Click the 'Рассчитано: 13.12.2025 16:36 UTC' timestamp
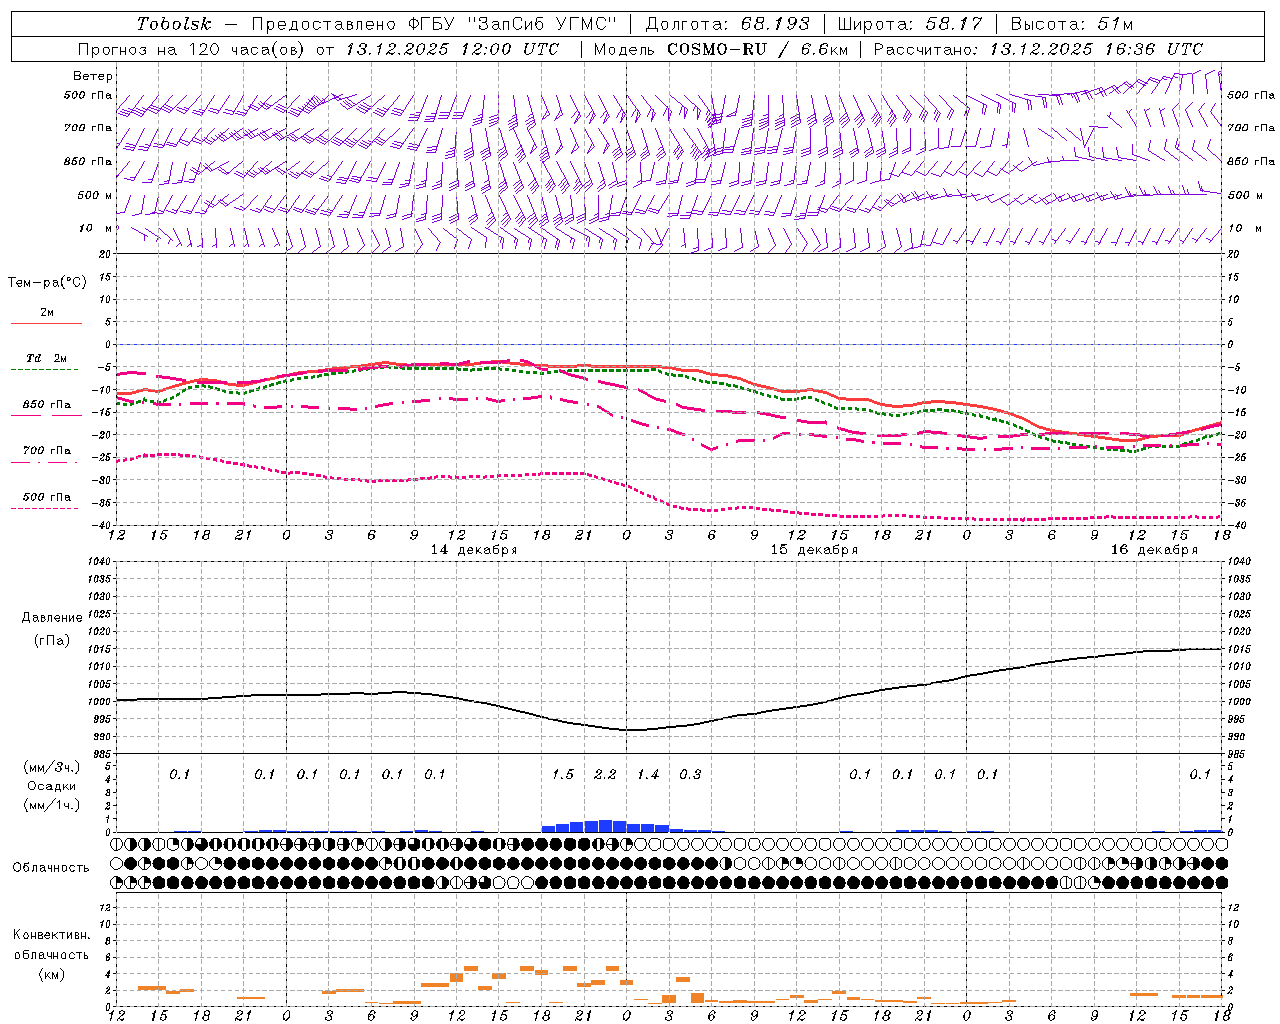Screen dimensions: 1280x1024 pos(1038,49)
